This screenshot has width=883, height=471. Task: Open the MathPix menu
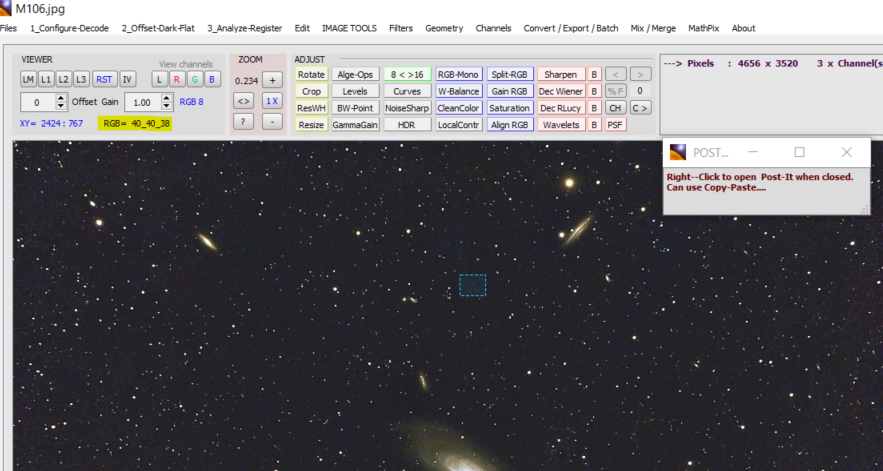(703, 28)
